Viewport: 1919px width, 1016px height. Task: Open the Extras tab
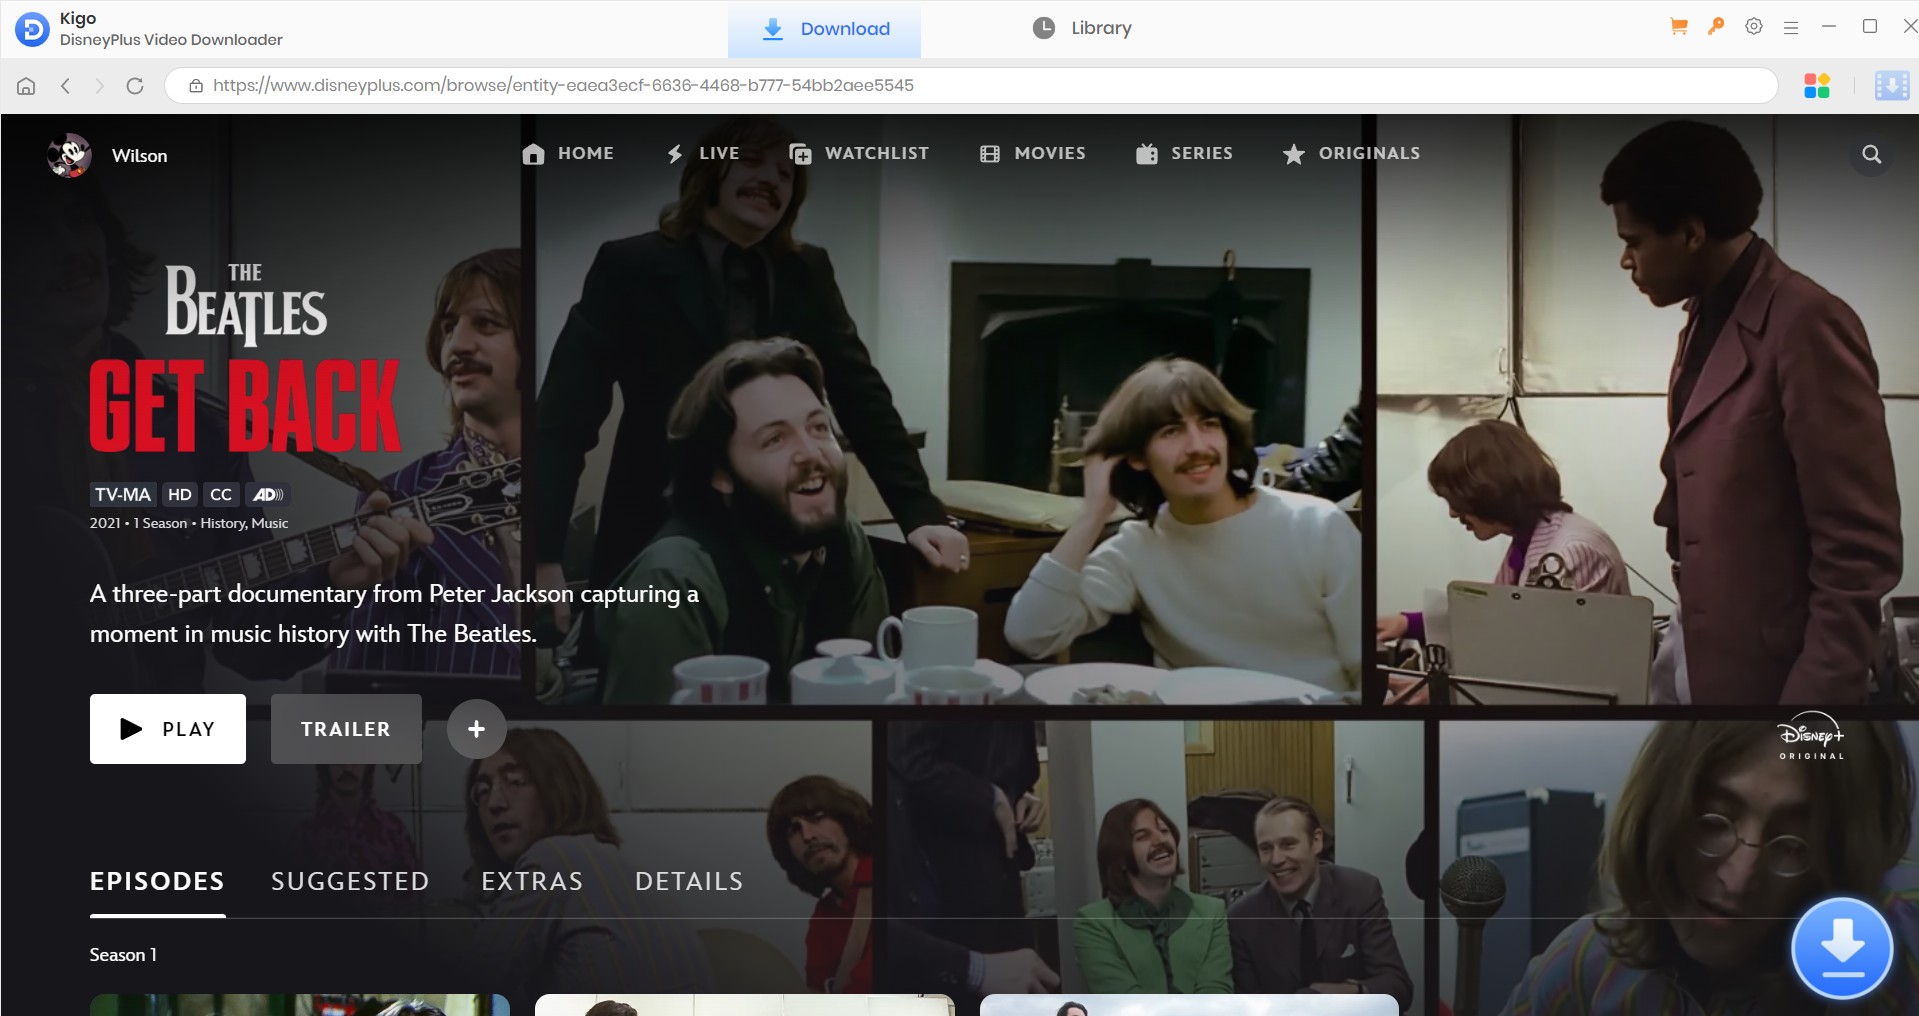pos(532,881)
